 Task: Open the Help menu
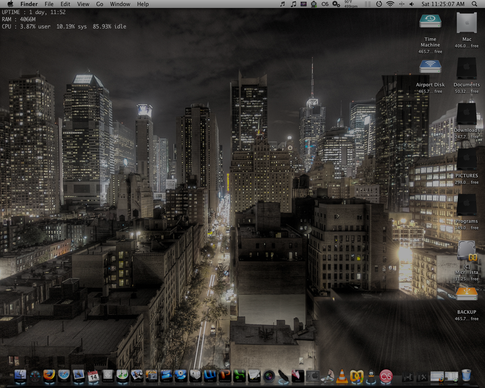[x=143, y=4]
